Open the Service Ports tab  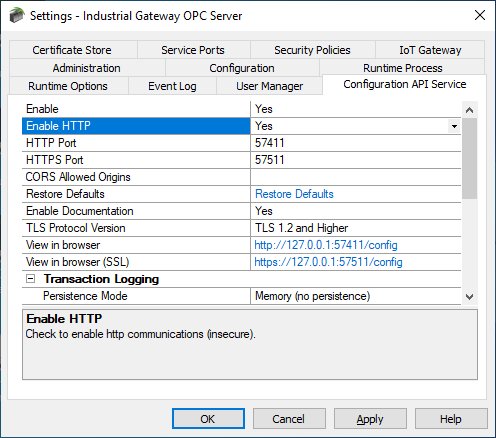coord(193,50)
